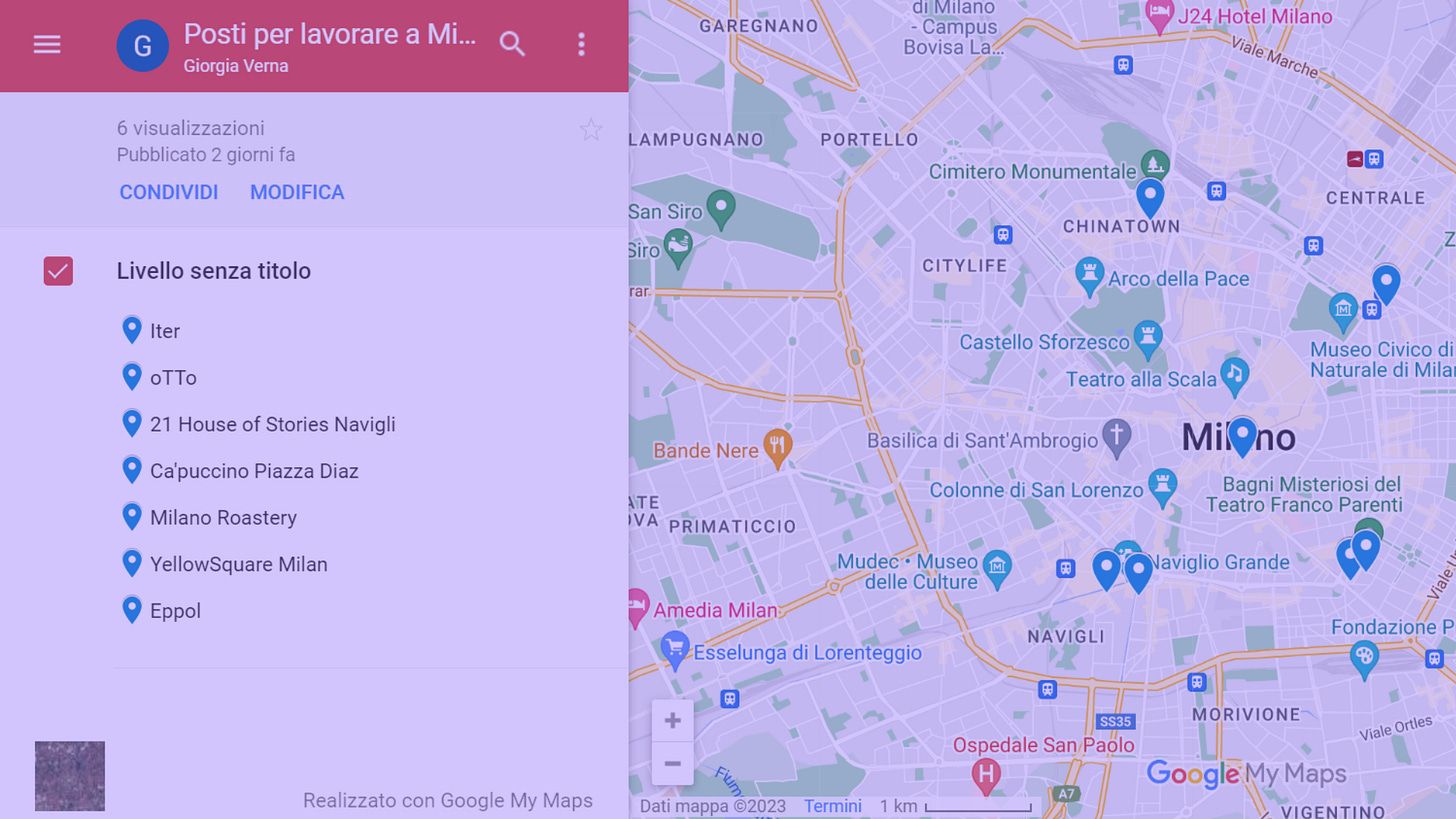The height and width of the screenshot is (819, 1456).
Task: Open the hamburger menu
Action: (47, 45)
